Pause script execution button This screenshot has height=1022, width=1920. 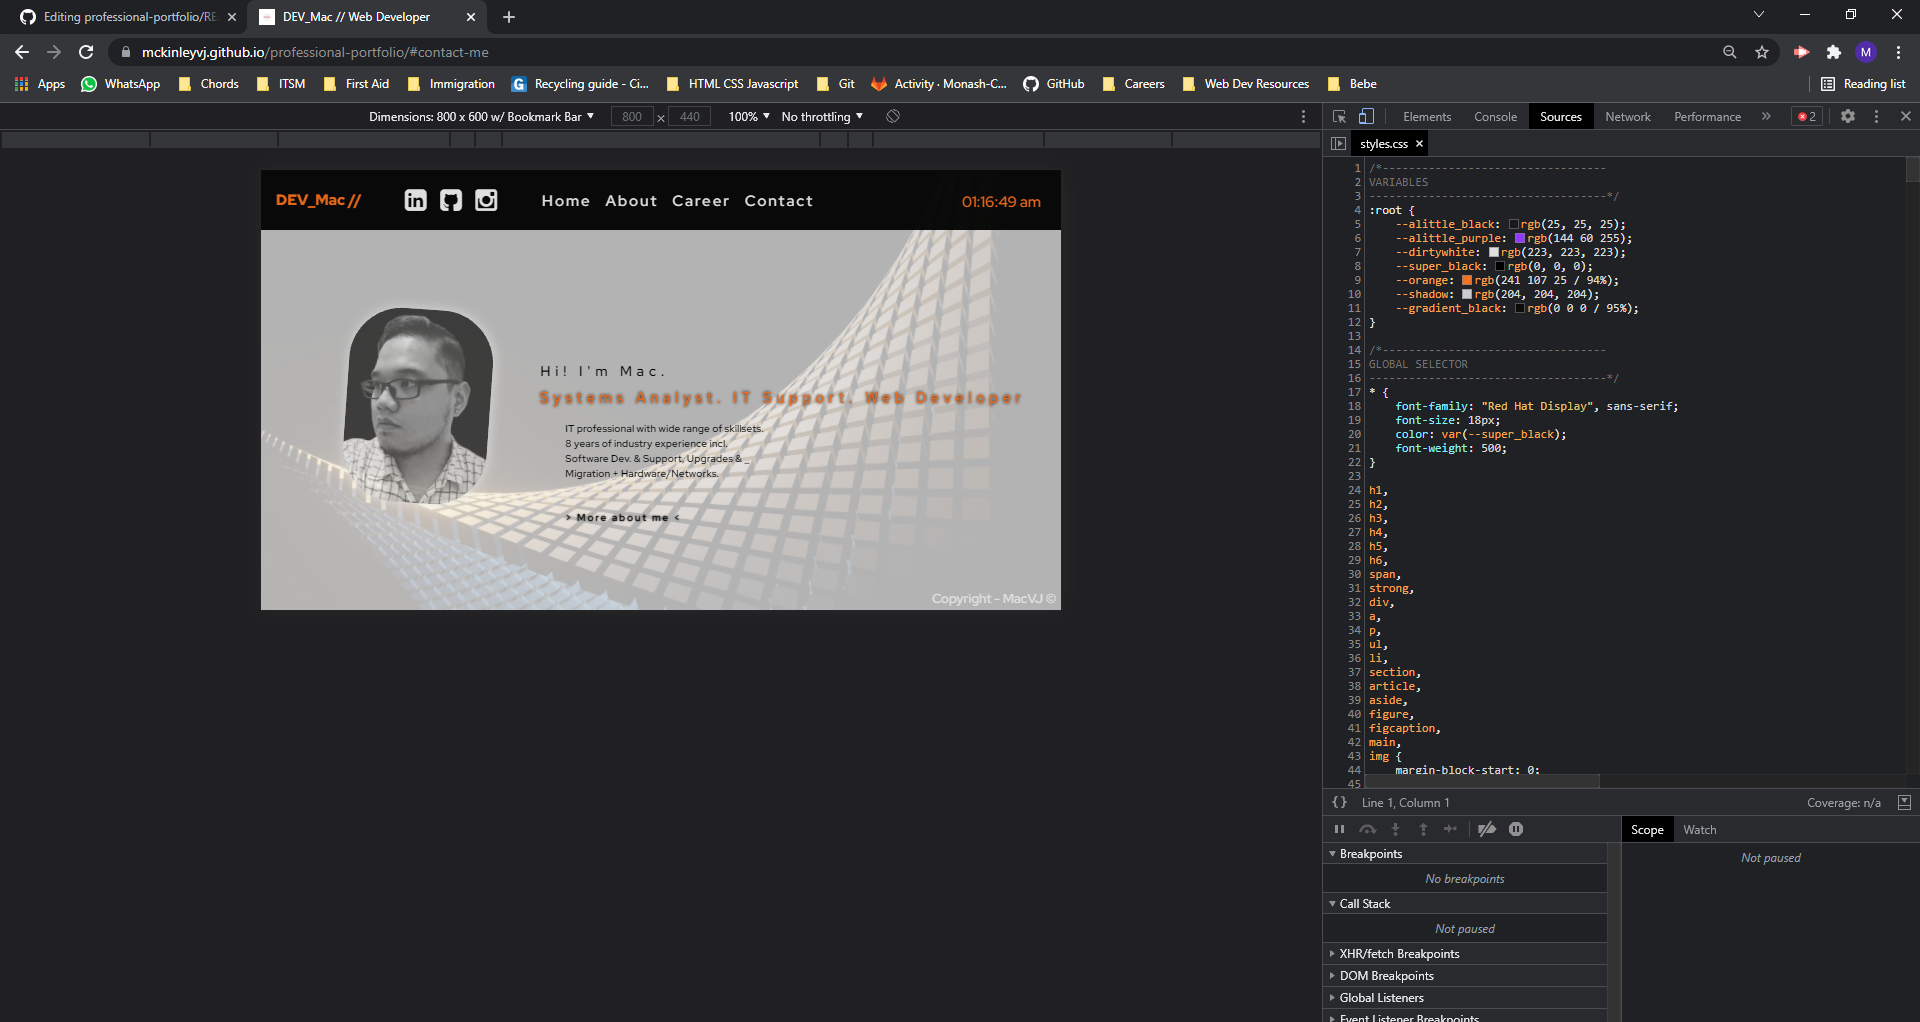coord(1339,829)
